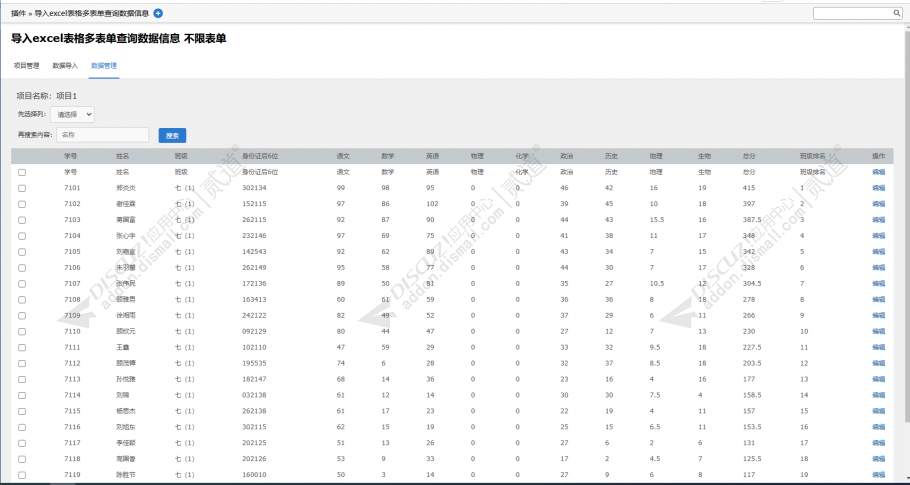The image size is (910, 485).
Task: Click the page heading 导入excel表格多表单查询数据信息 不限表单
Action: pos(118,39)
